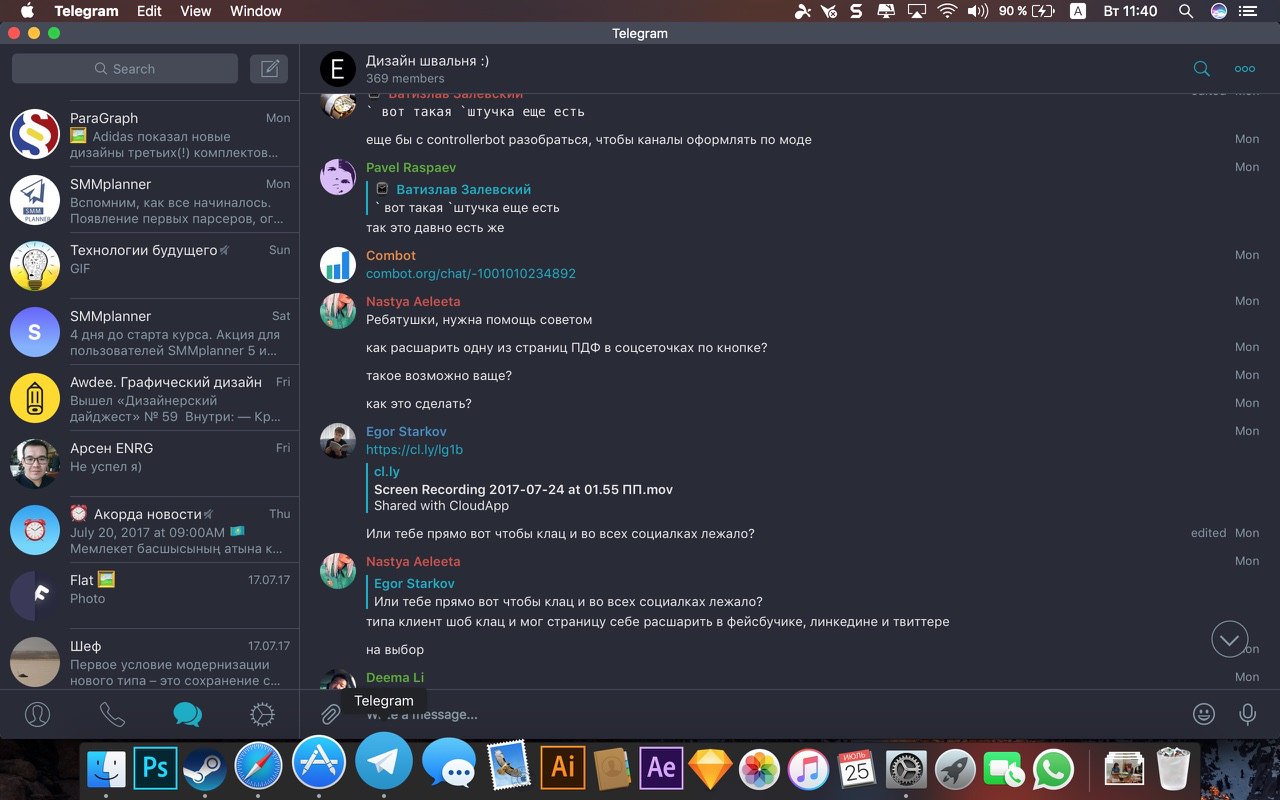
Task: Open Sketch from the Dock
Action: [710, 769]
